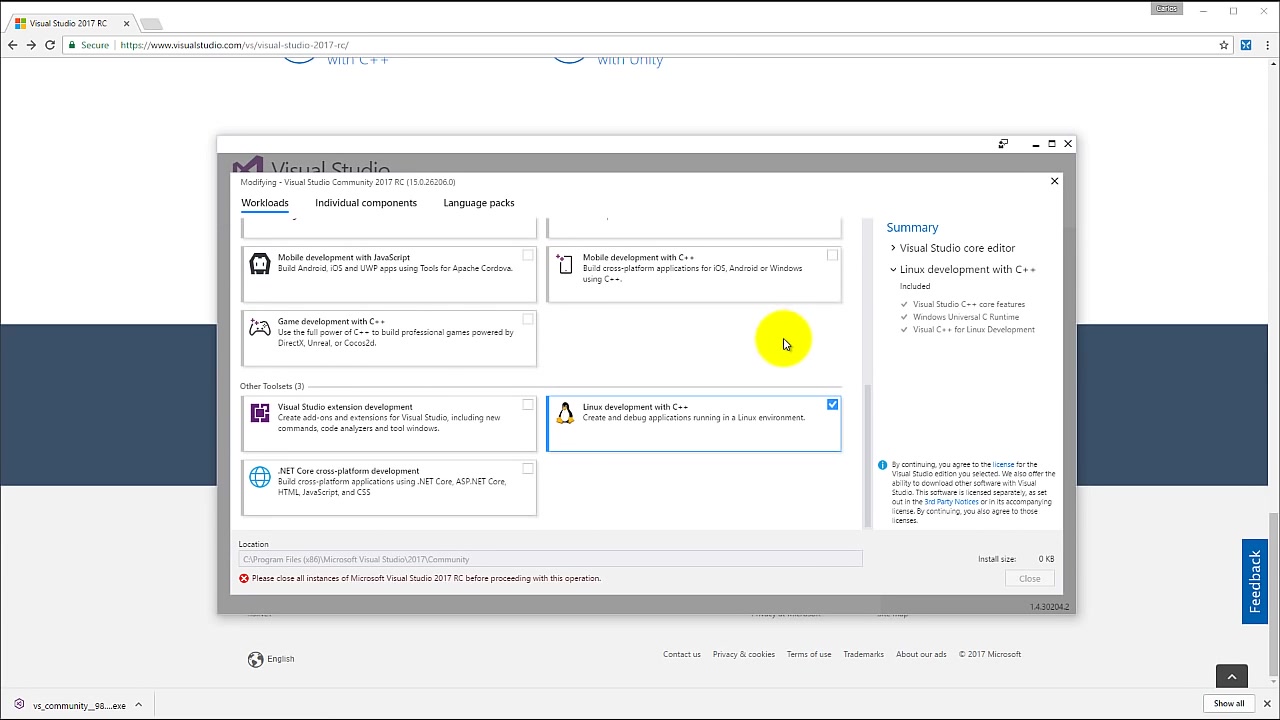Screen dimensions: 1280x720
Task: Close the downloads bar
Action: pyautogui.click(x=1265, y=704)
